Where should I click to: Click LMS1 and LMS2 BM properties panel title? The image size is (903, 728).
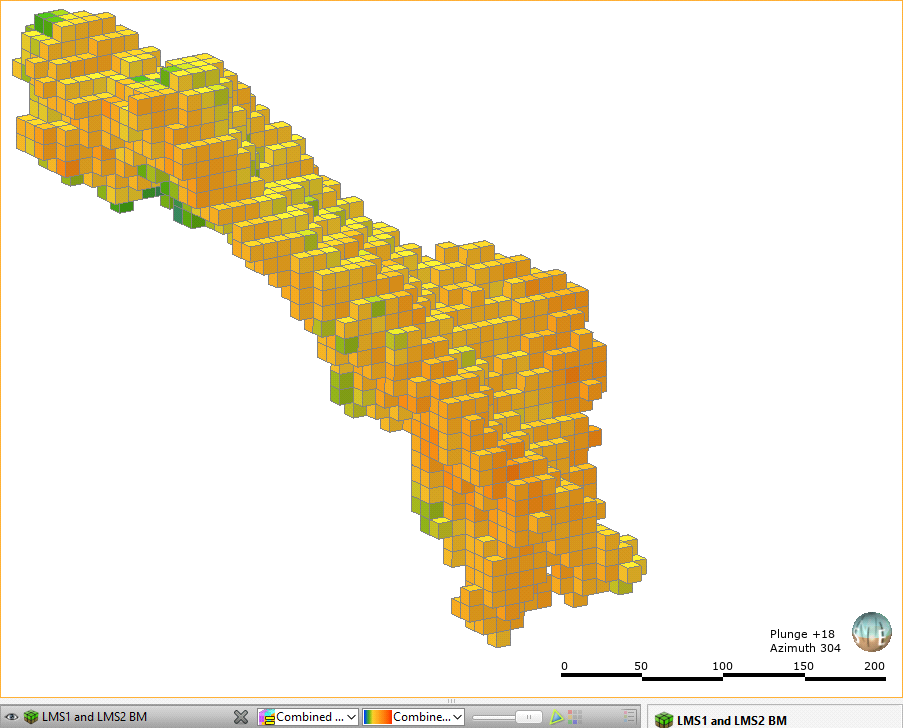click(731, 720)
